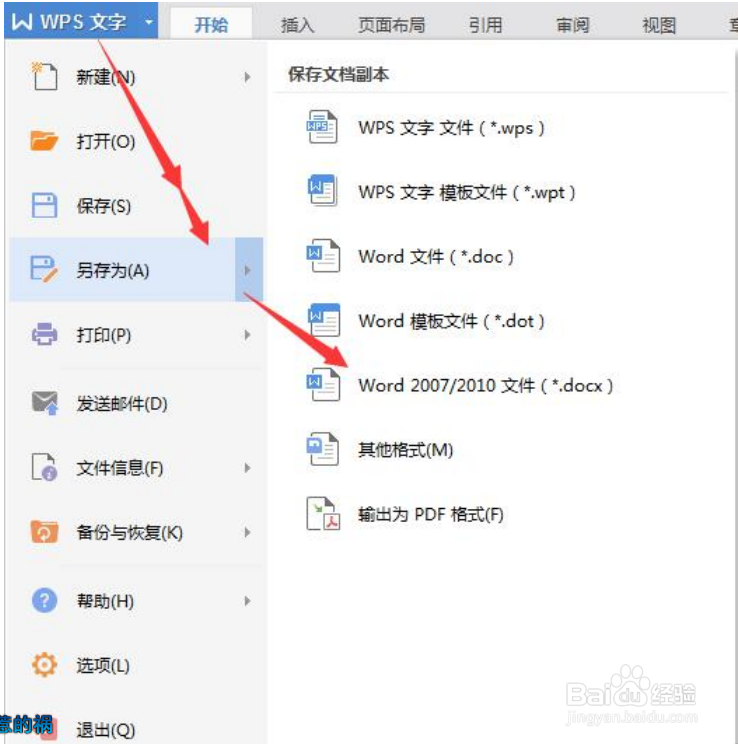Open the 引用 tab

(485, 25)
